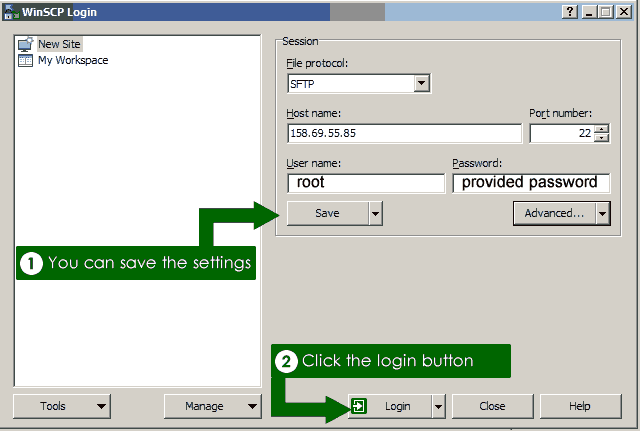Click the title bar help question mark

pos(570,10)
